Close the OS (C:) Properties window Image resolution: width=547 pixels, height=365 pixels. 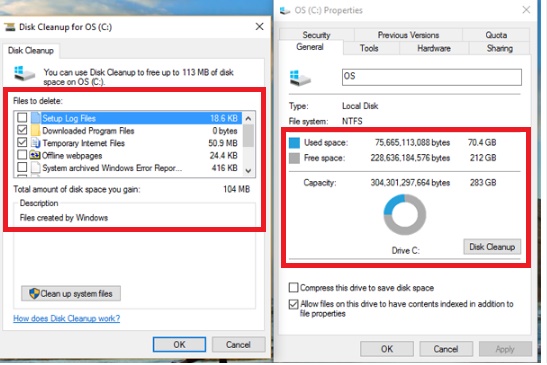[x=526, y=10]
